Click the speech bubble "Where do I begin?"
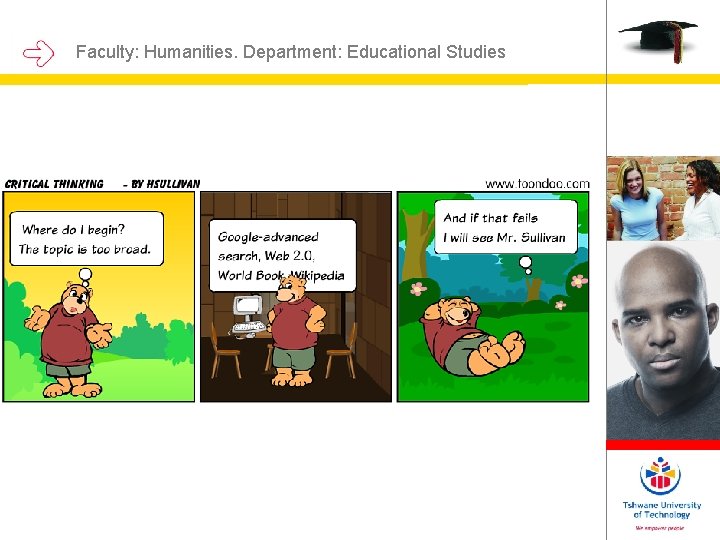 click(x=87, y=239)
